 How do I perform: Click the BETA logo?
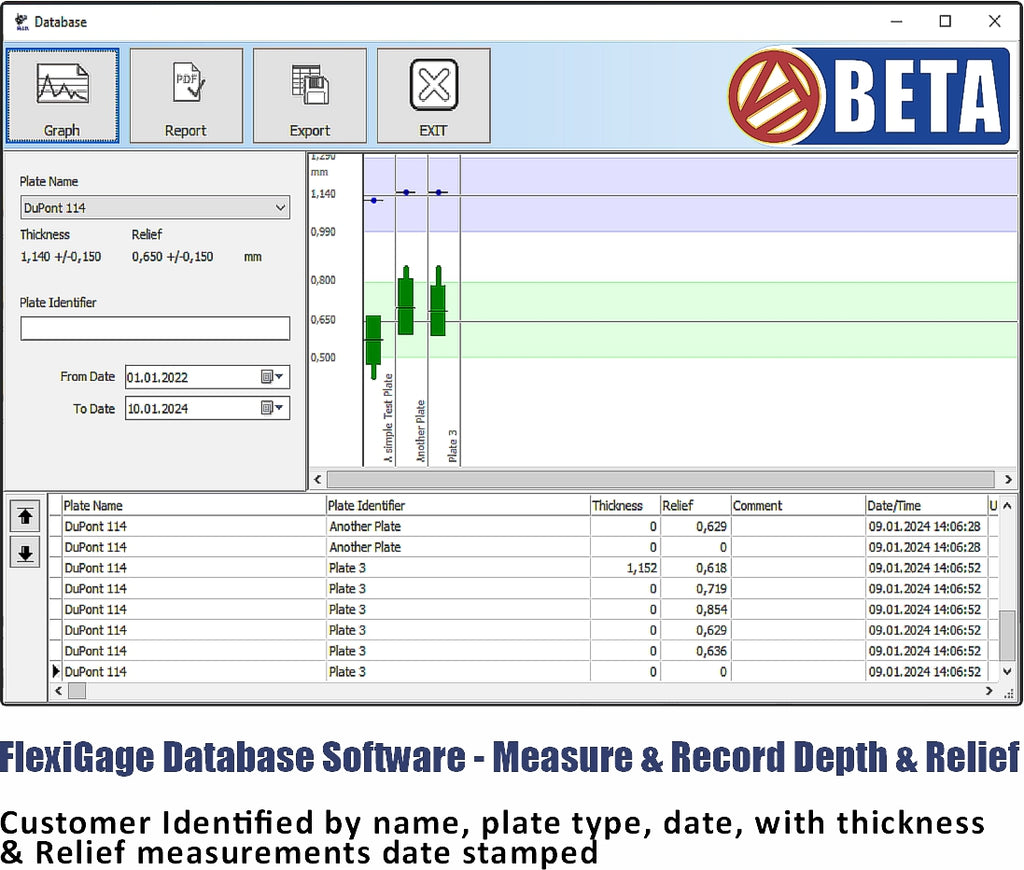click(x=868, y=95)
